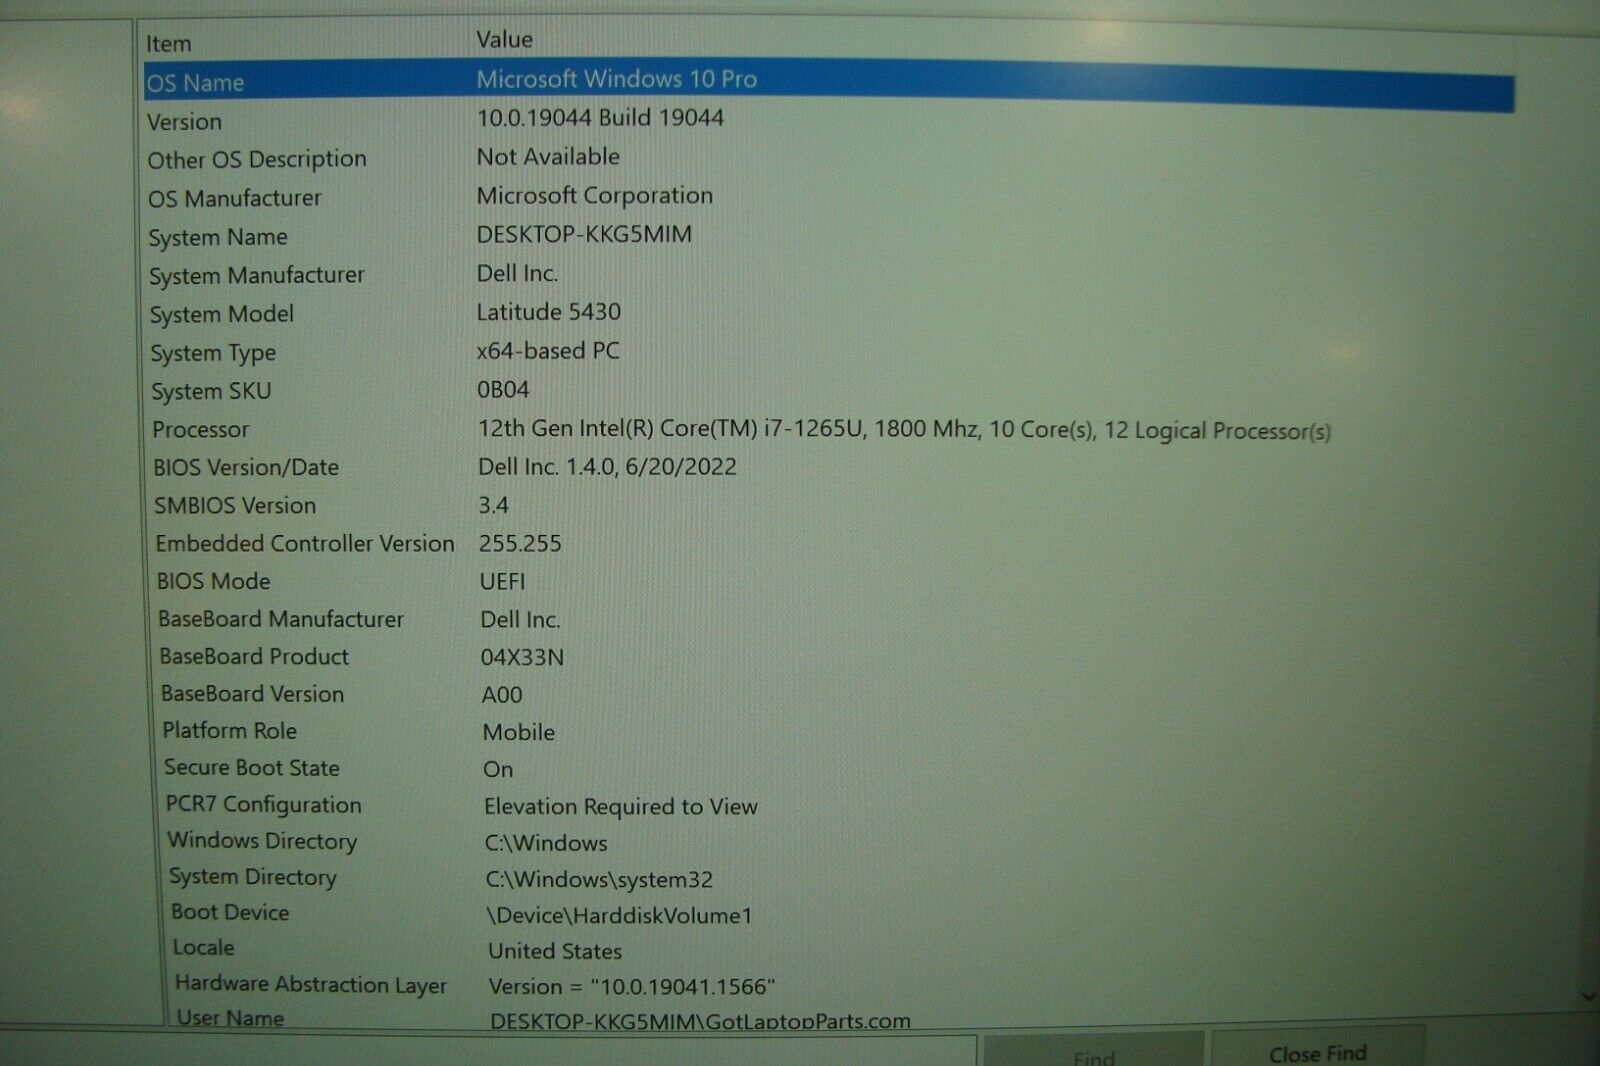Image resolution: width=1600 pixels, height=1066 pixels.
Task: Select the Boot Device row
Action: click(828, 914)
